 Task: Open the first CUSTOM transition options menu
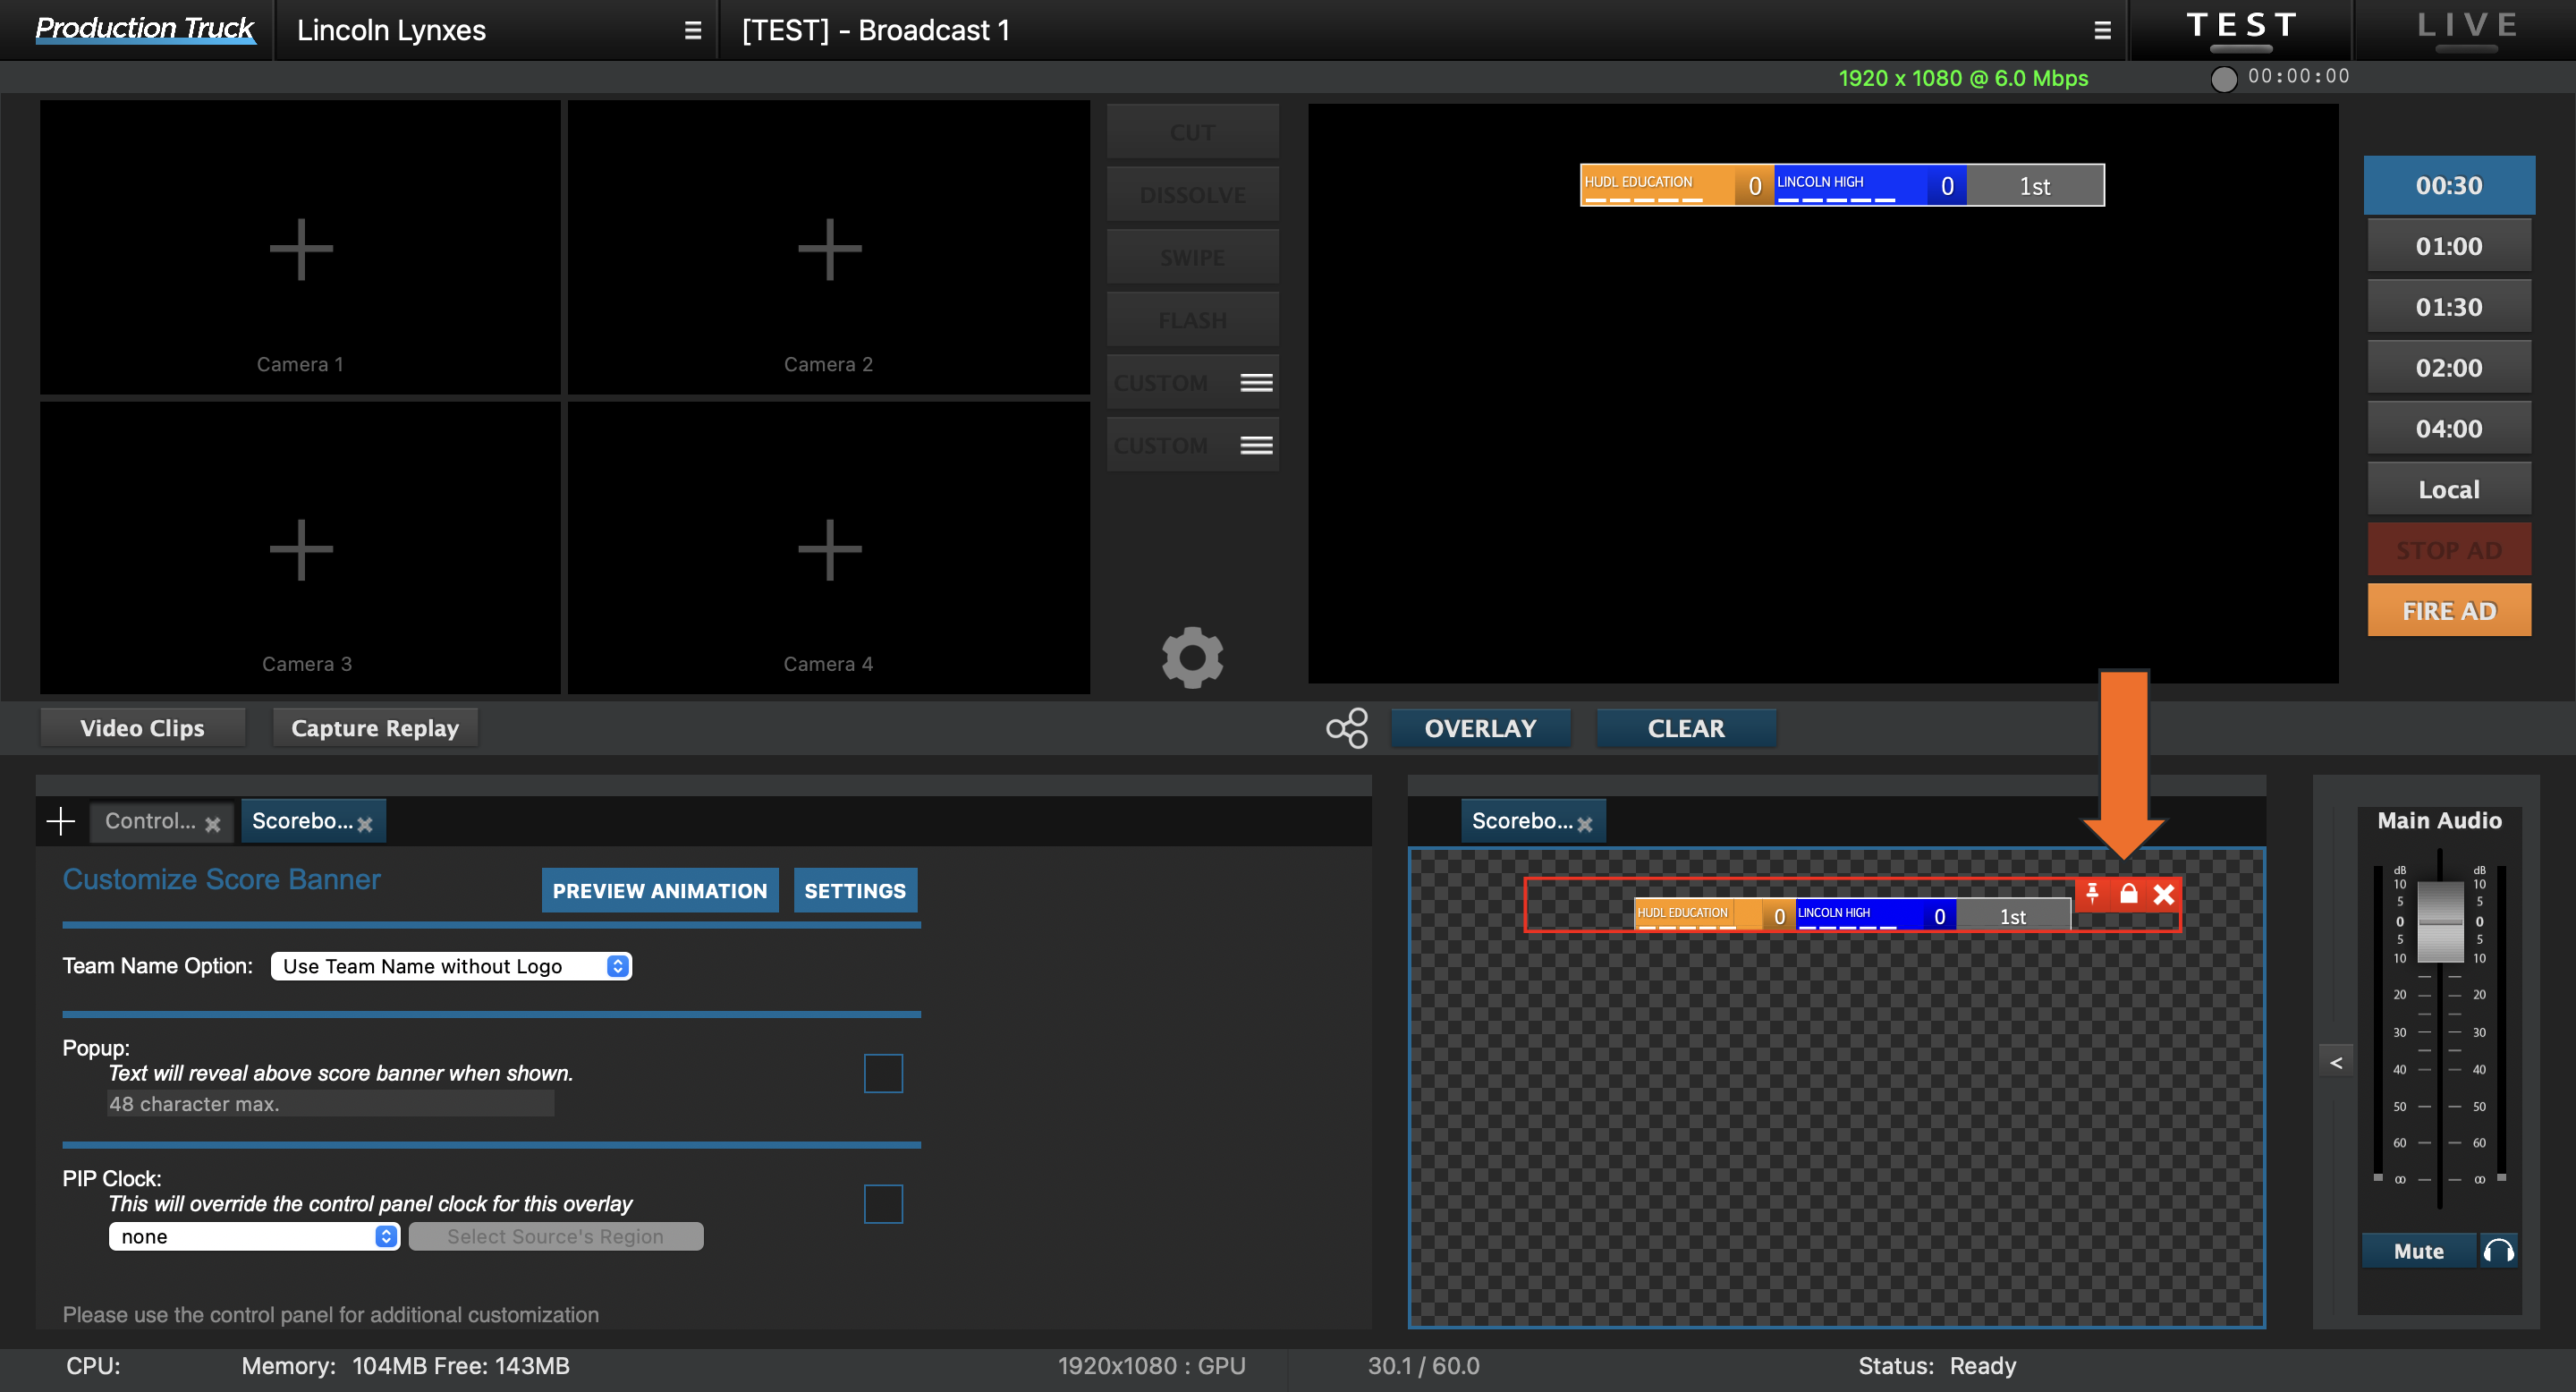click(1256, 381)
